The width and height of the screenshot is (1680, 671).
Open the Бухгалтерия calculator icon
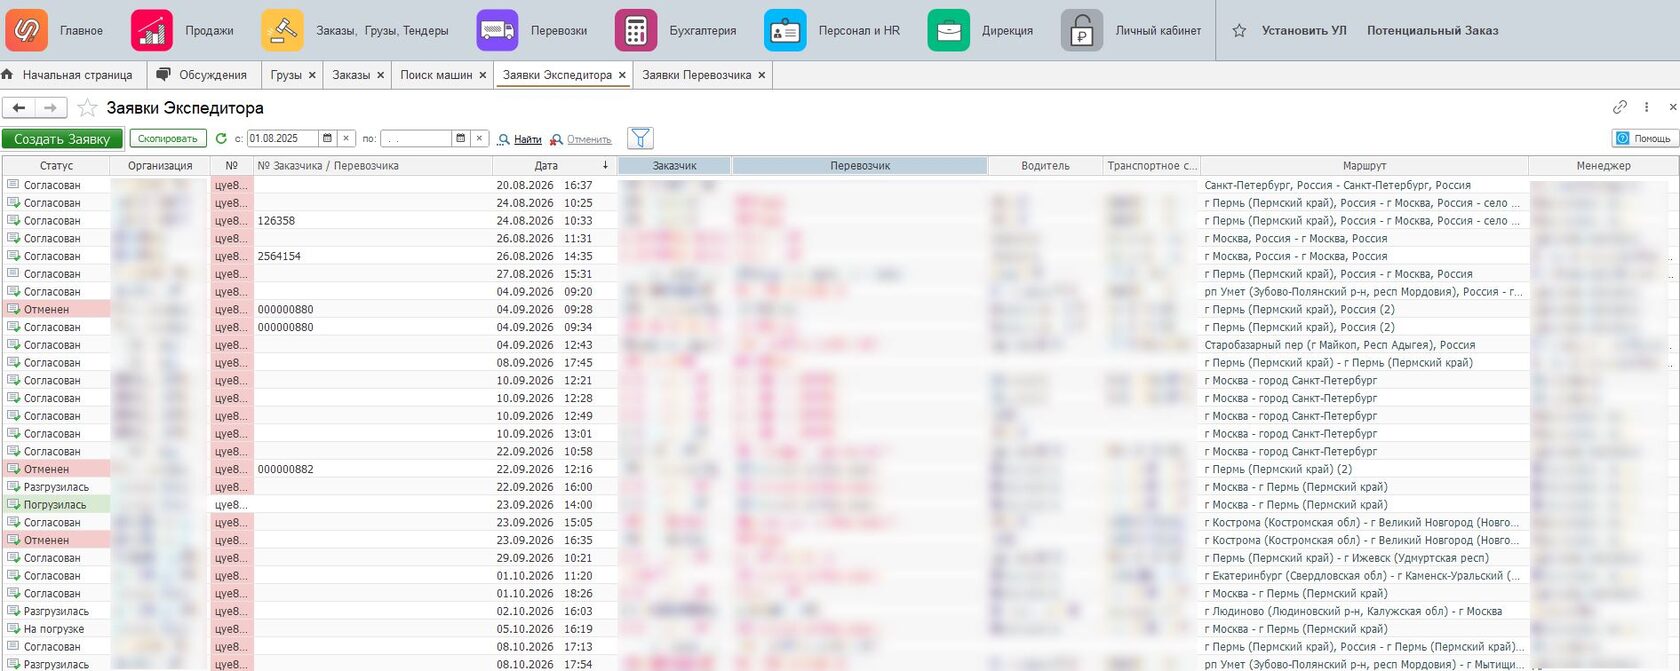click(636, 30)
